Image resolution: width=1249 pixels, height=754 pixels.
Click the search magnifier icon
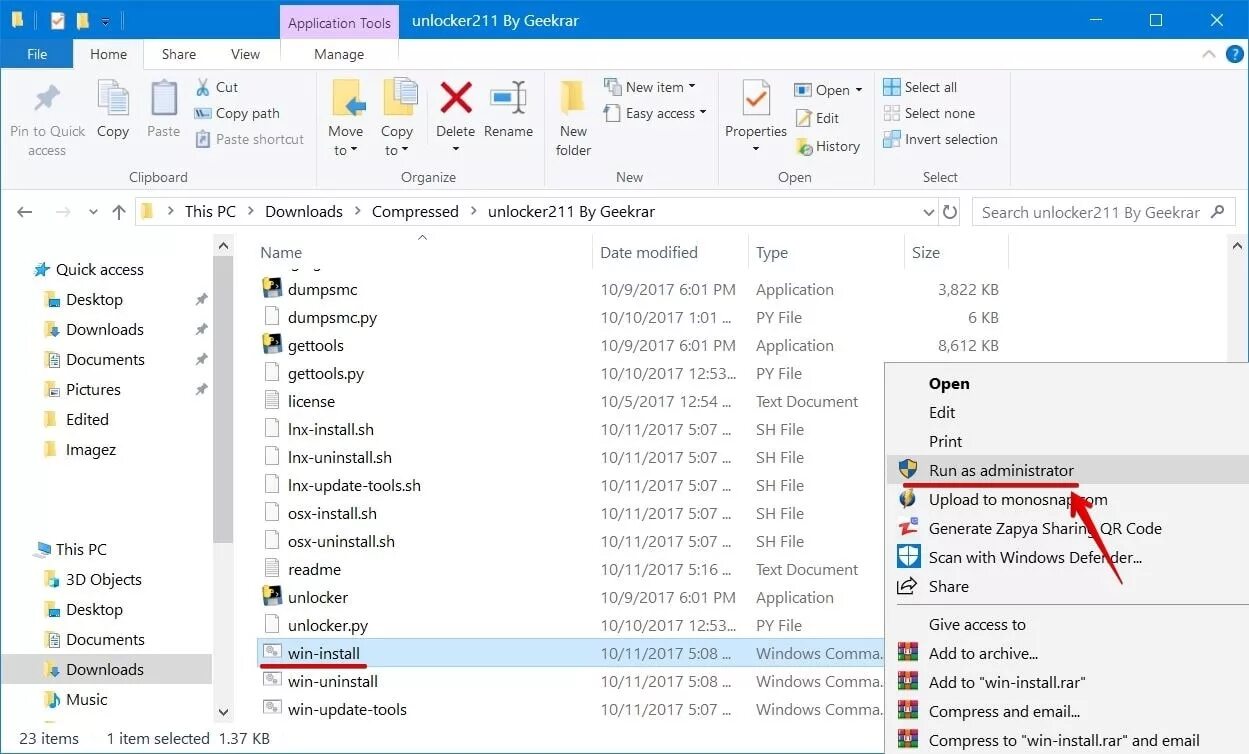(1217, 212)
